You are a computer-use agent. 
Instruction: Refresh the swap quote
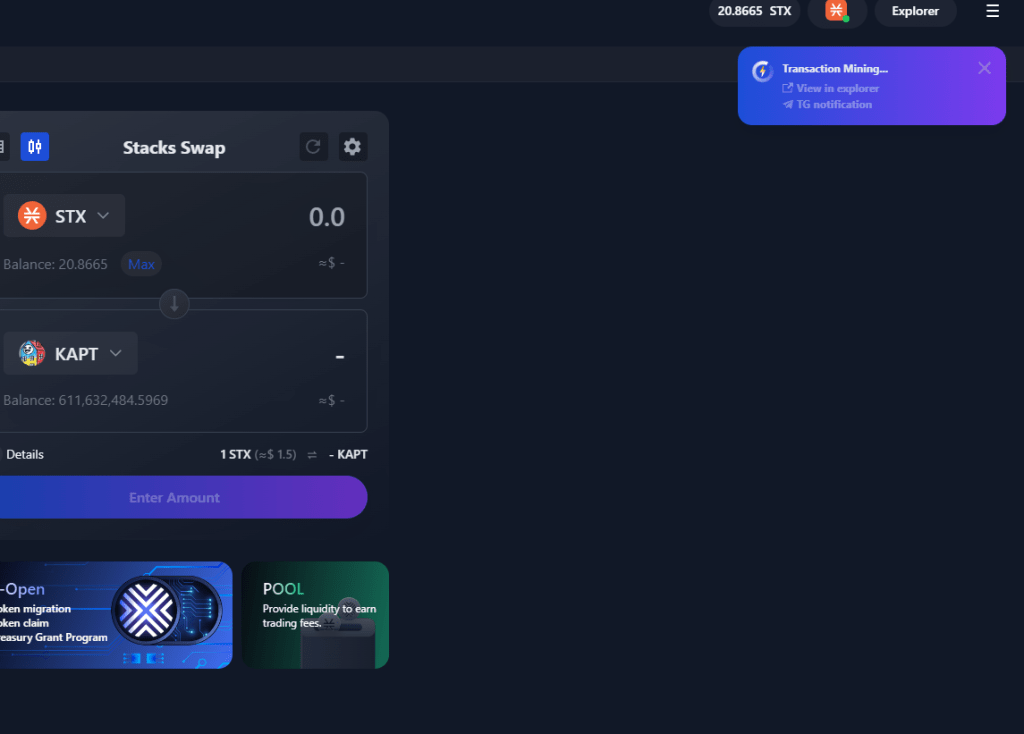coord(313,147)
